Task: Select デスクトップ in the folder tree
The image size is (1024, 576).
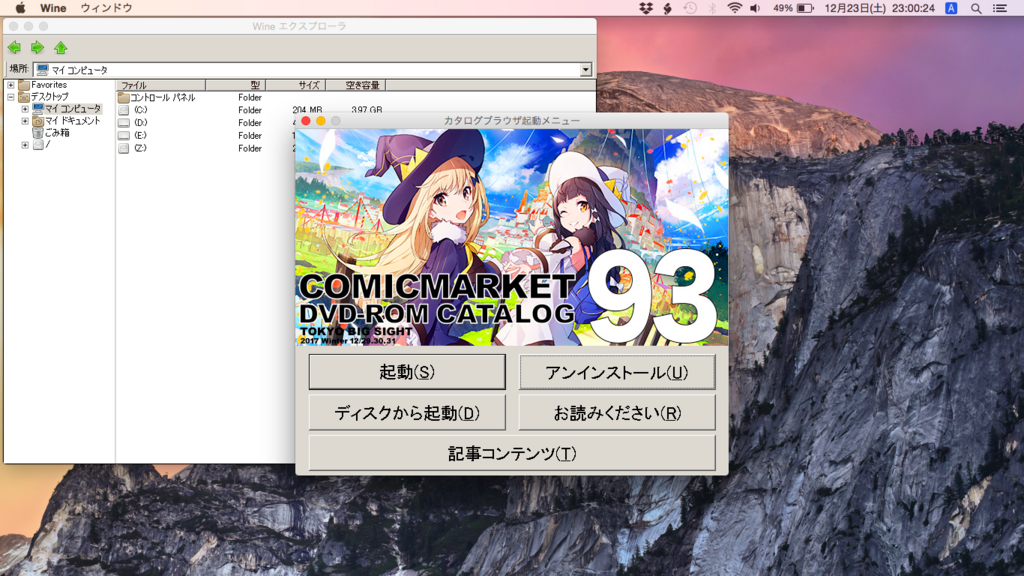Action: (50, 97)
